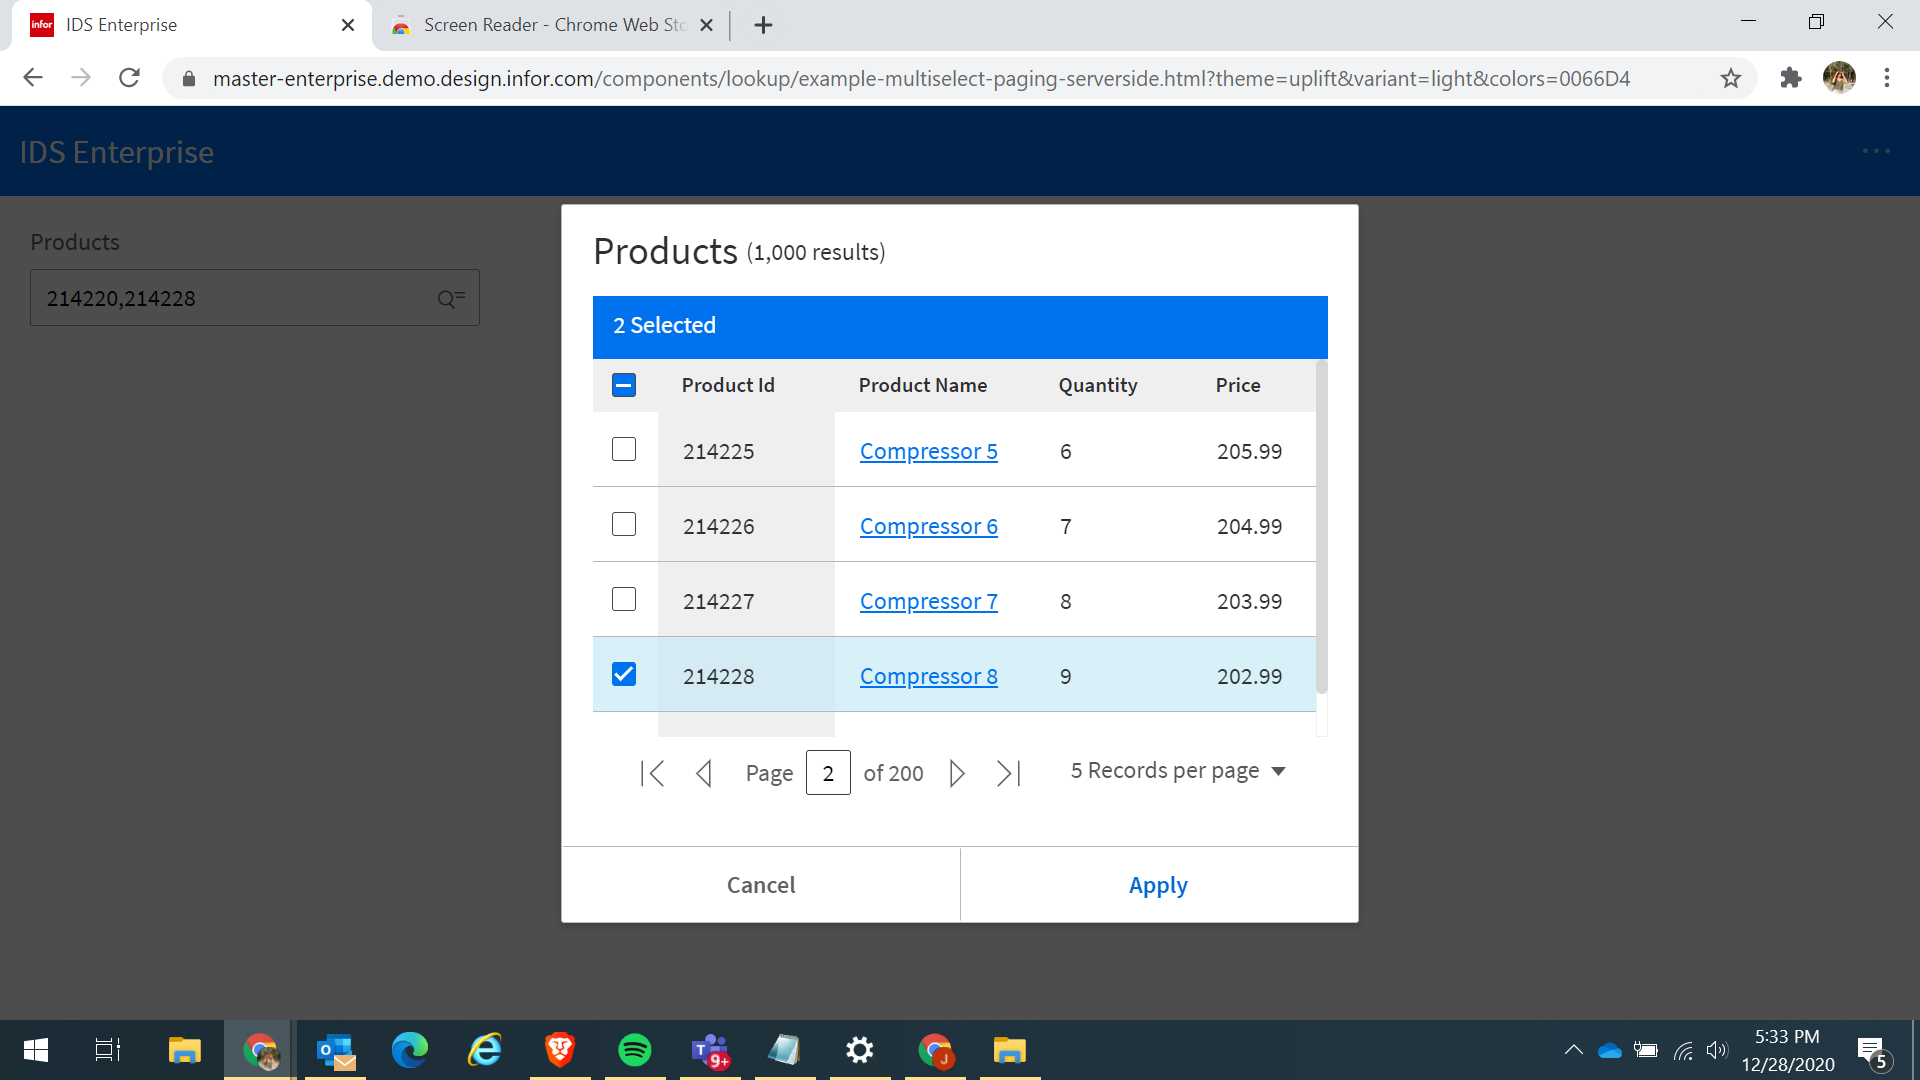Toggle the select-all header checkbox
The image size is (1920, 1080).
pyautogui.click(x=624, y=385)
